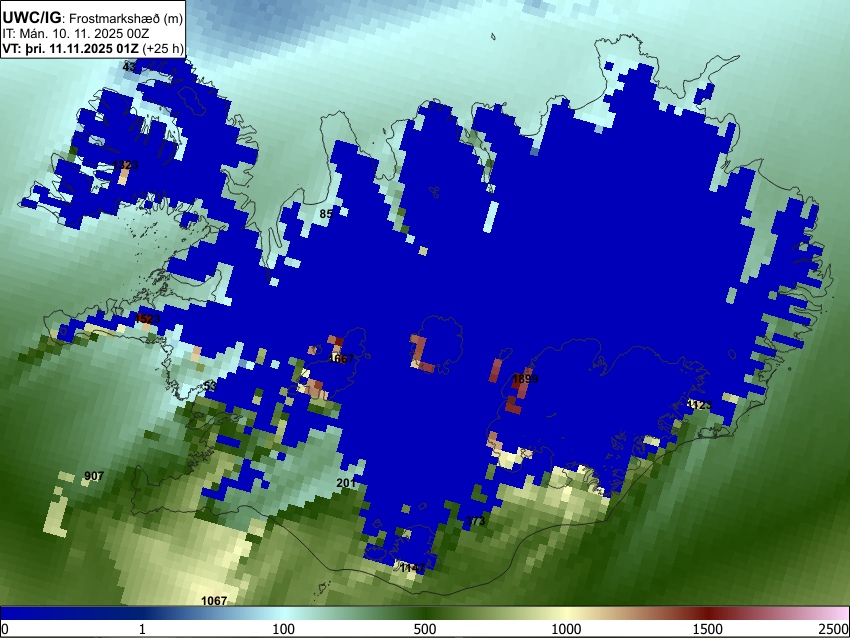
Task: Click the 1000 tick label on the color scale
Action: [566, 629]
